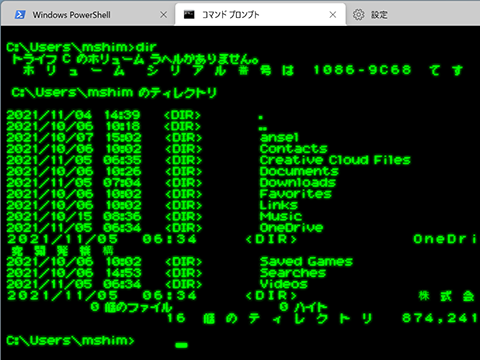The image size is (480, 360).
Task: Click the 'OneDrive' directory name
Action: coord(291,228)
